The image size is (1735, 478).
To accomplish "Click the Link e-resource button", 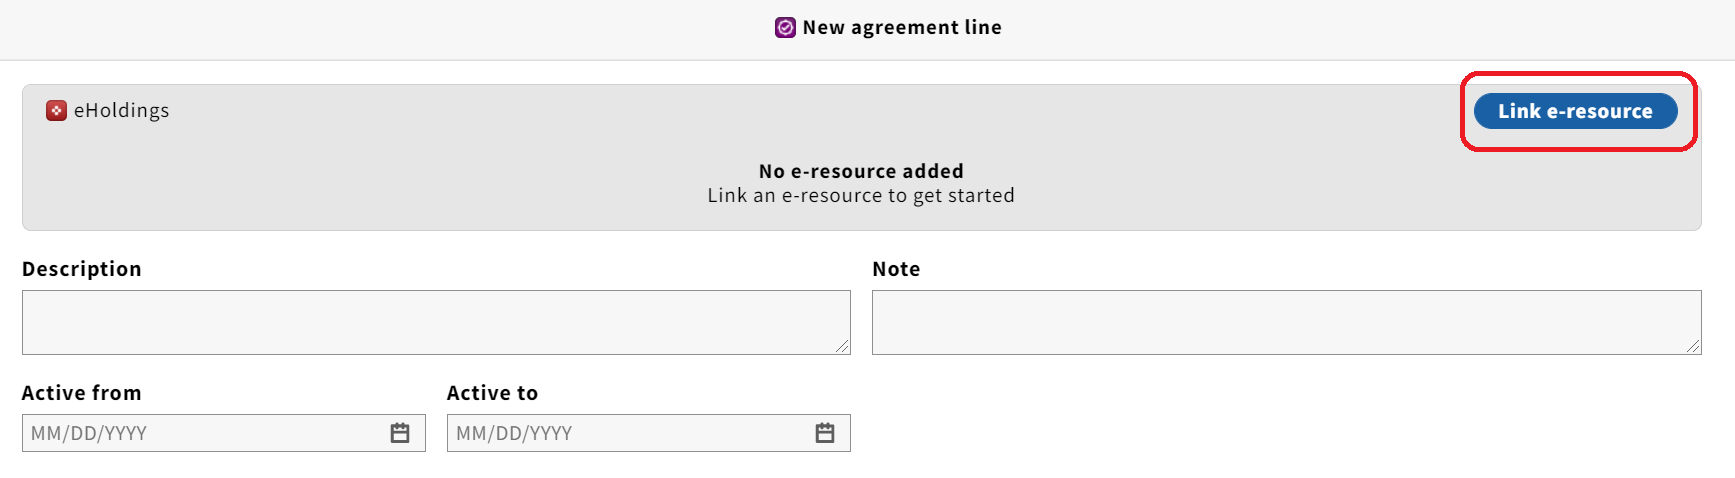I will pyautogui.click(x=1575, y=111).
